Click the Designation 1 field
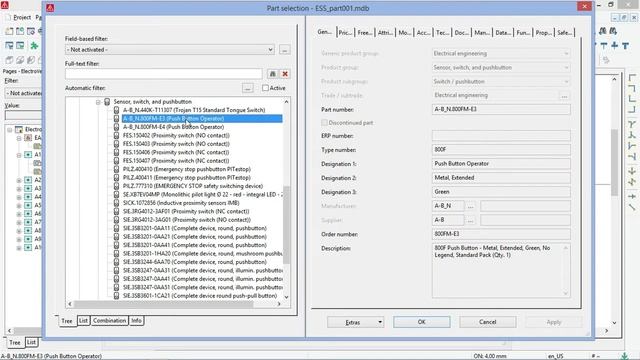The image size is (640, 360). (501, 164)
